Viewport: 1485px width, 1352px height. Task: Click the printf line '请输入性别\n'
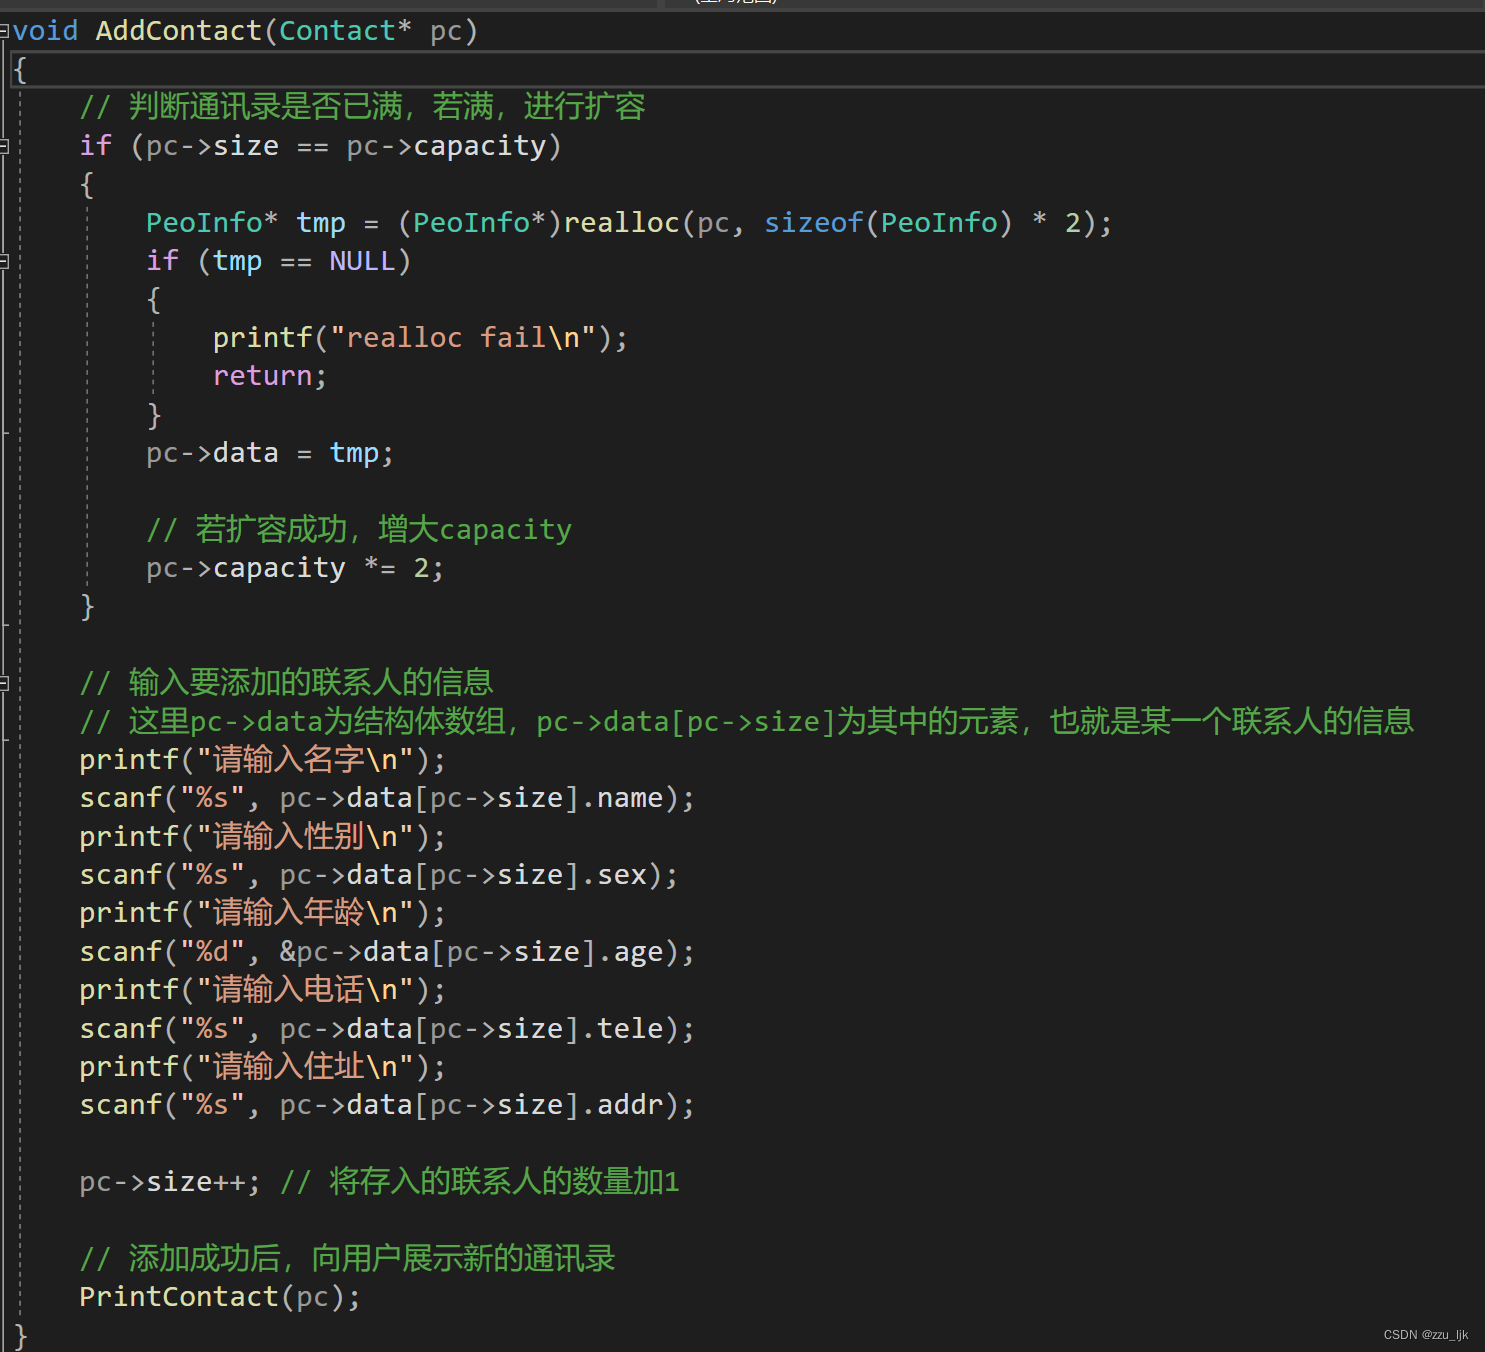[x=262, y=836]
